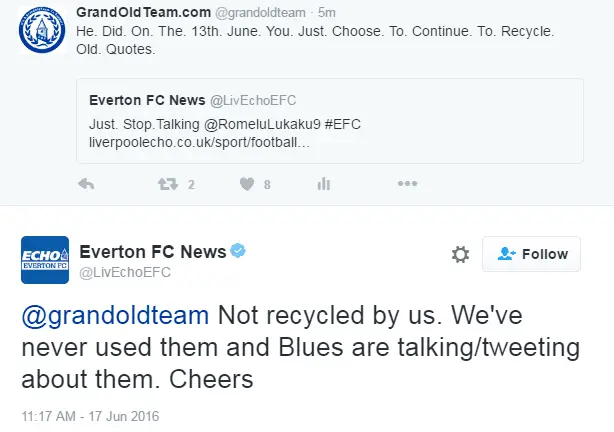
Task: Open the 11:17 AM - 17 Jun 2016 timestamp
Action: [x=90, y=415]
